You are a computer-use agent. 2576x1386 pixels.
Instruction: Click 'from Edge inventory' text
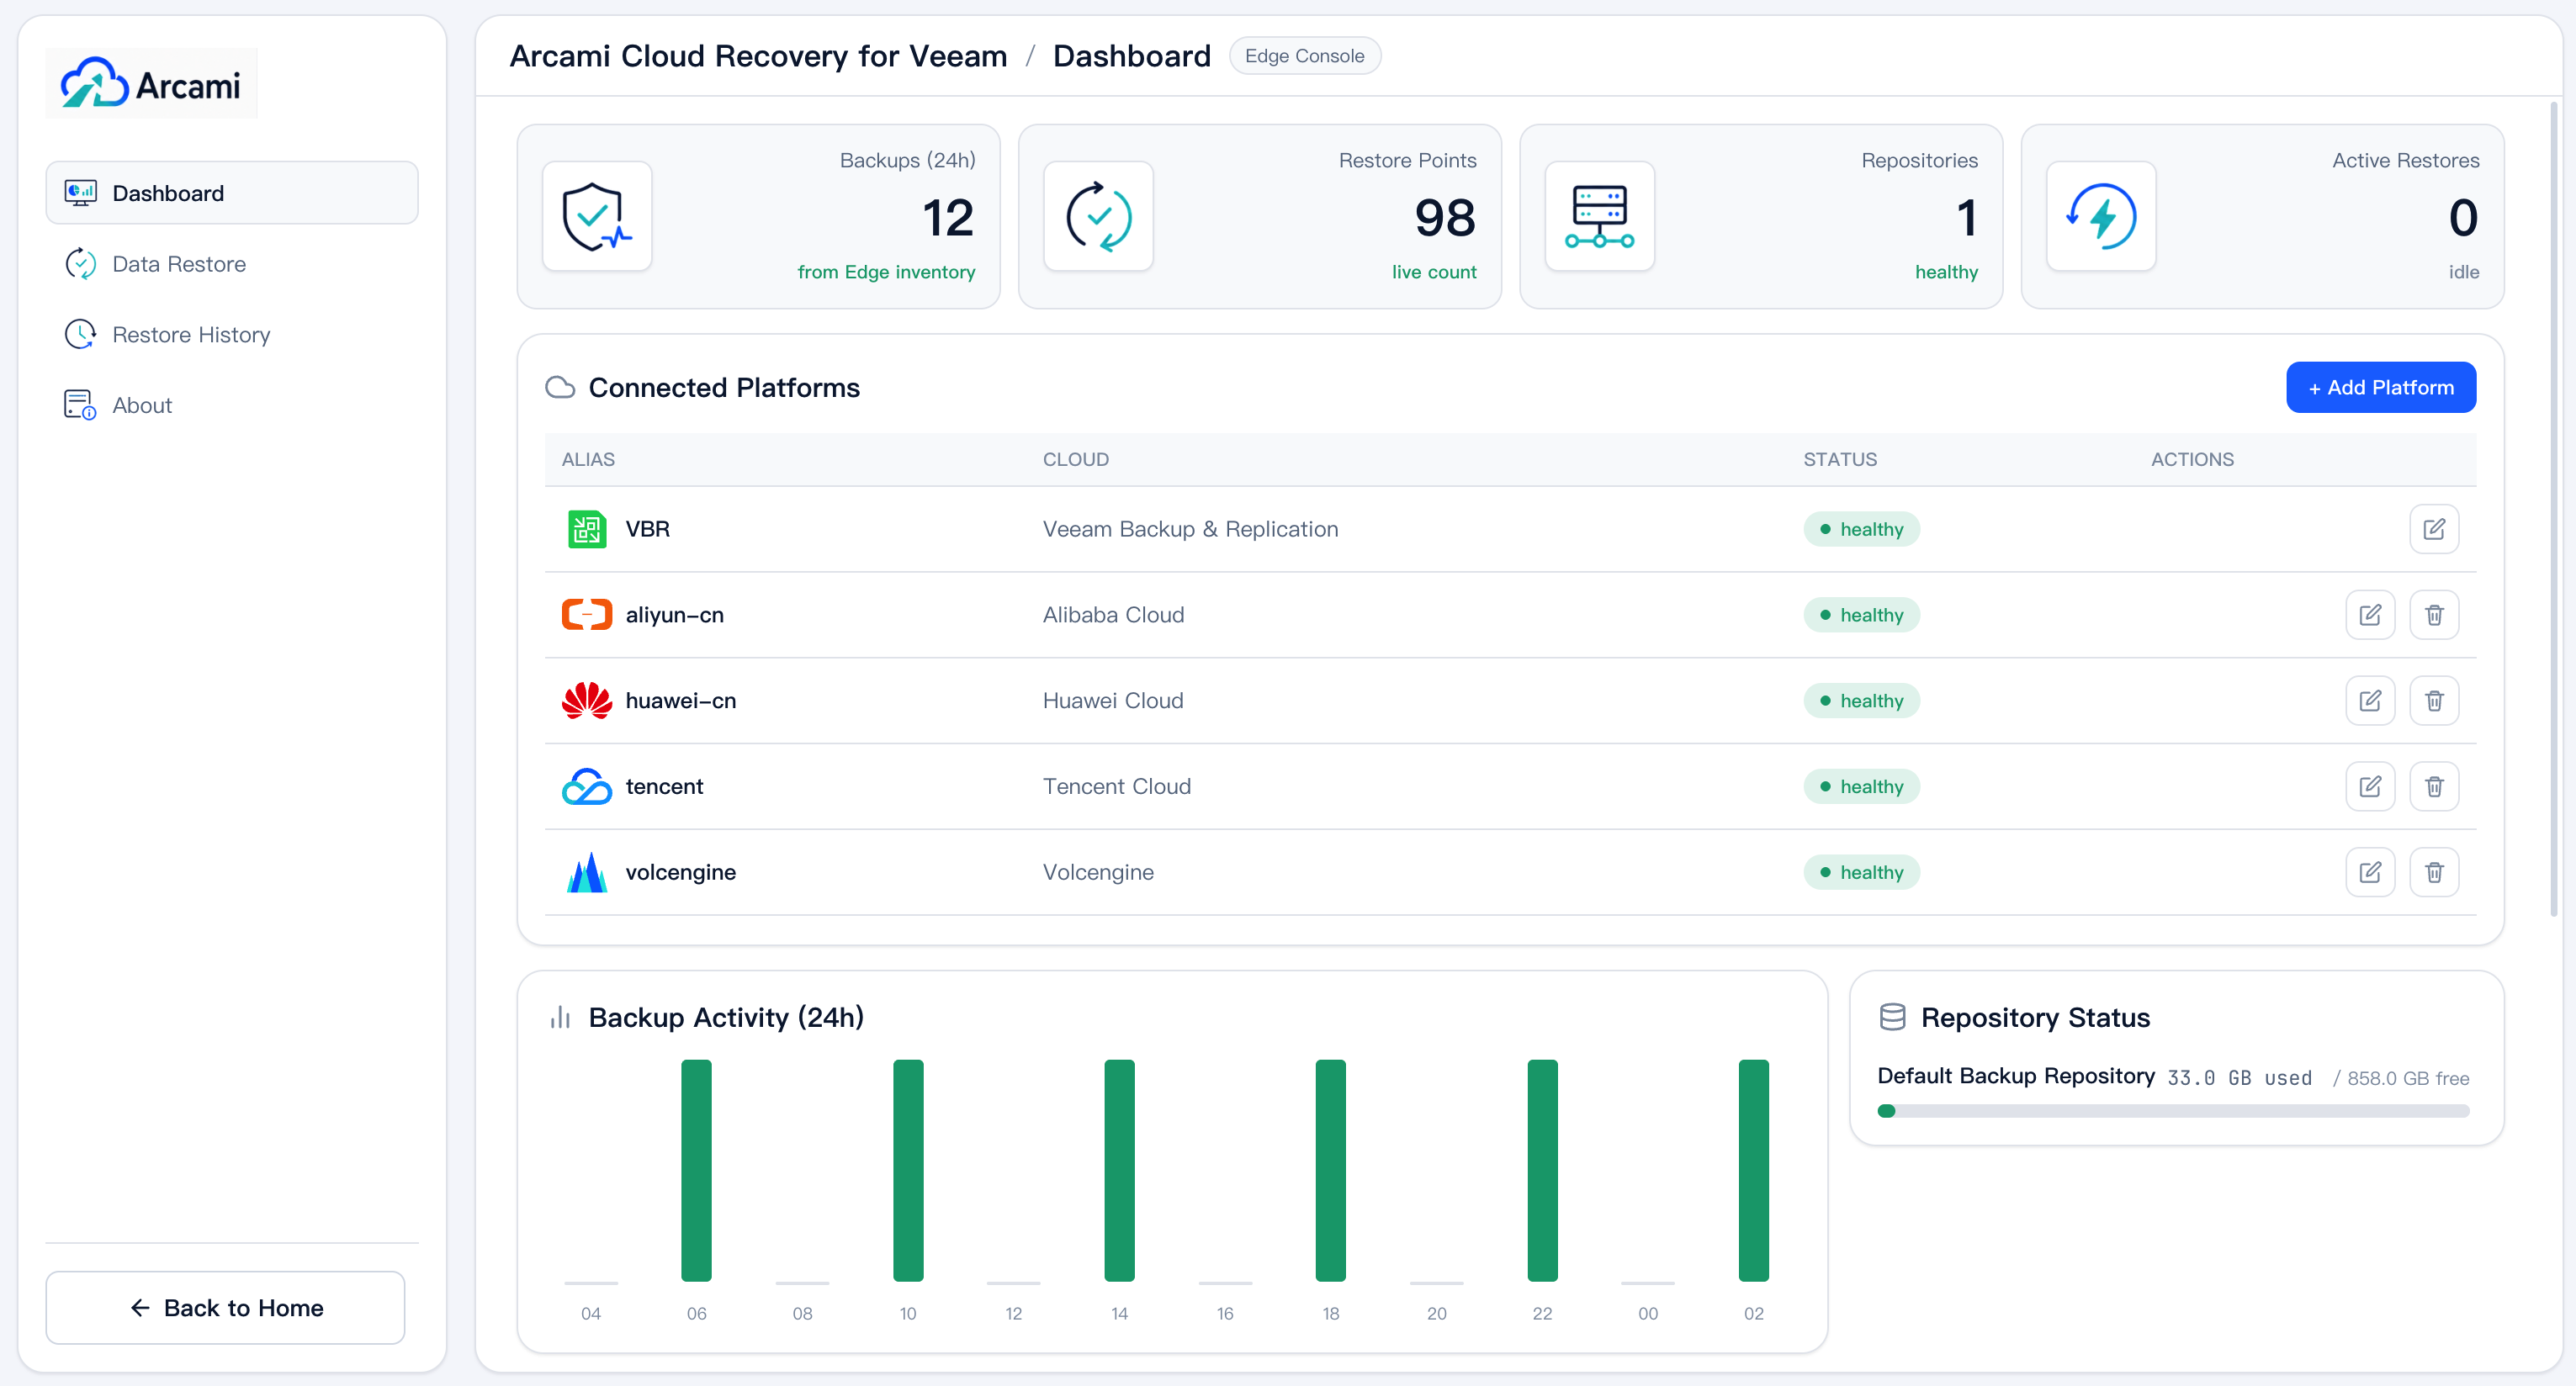(x=886, y=272)
